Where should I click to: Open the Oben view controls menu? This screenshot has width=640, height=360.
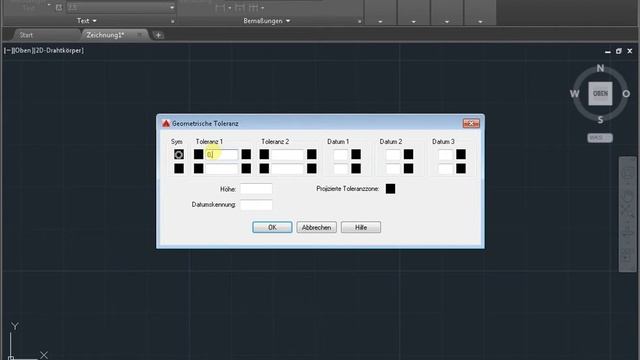(x=24, y=50)
